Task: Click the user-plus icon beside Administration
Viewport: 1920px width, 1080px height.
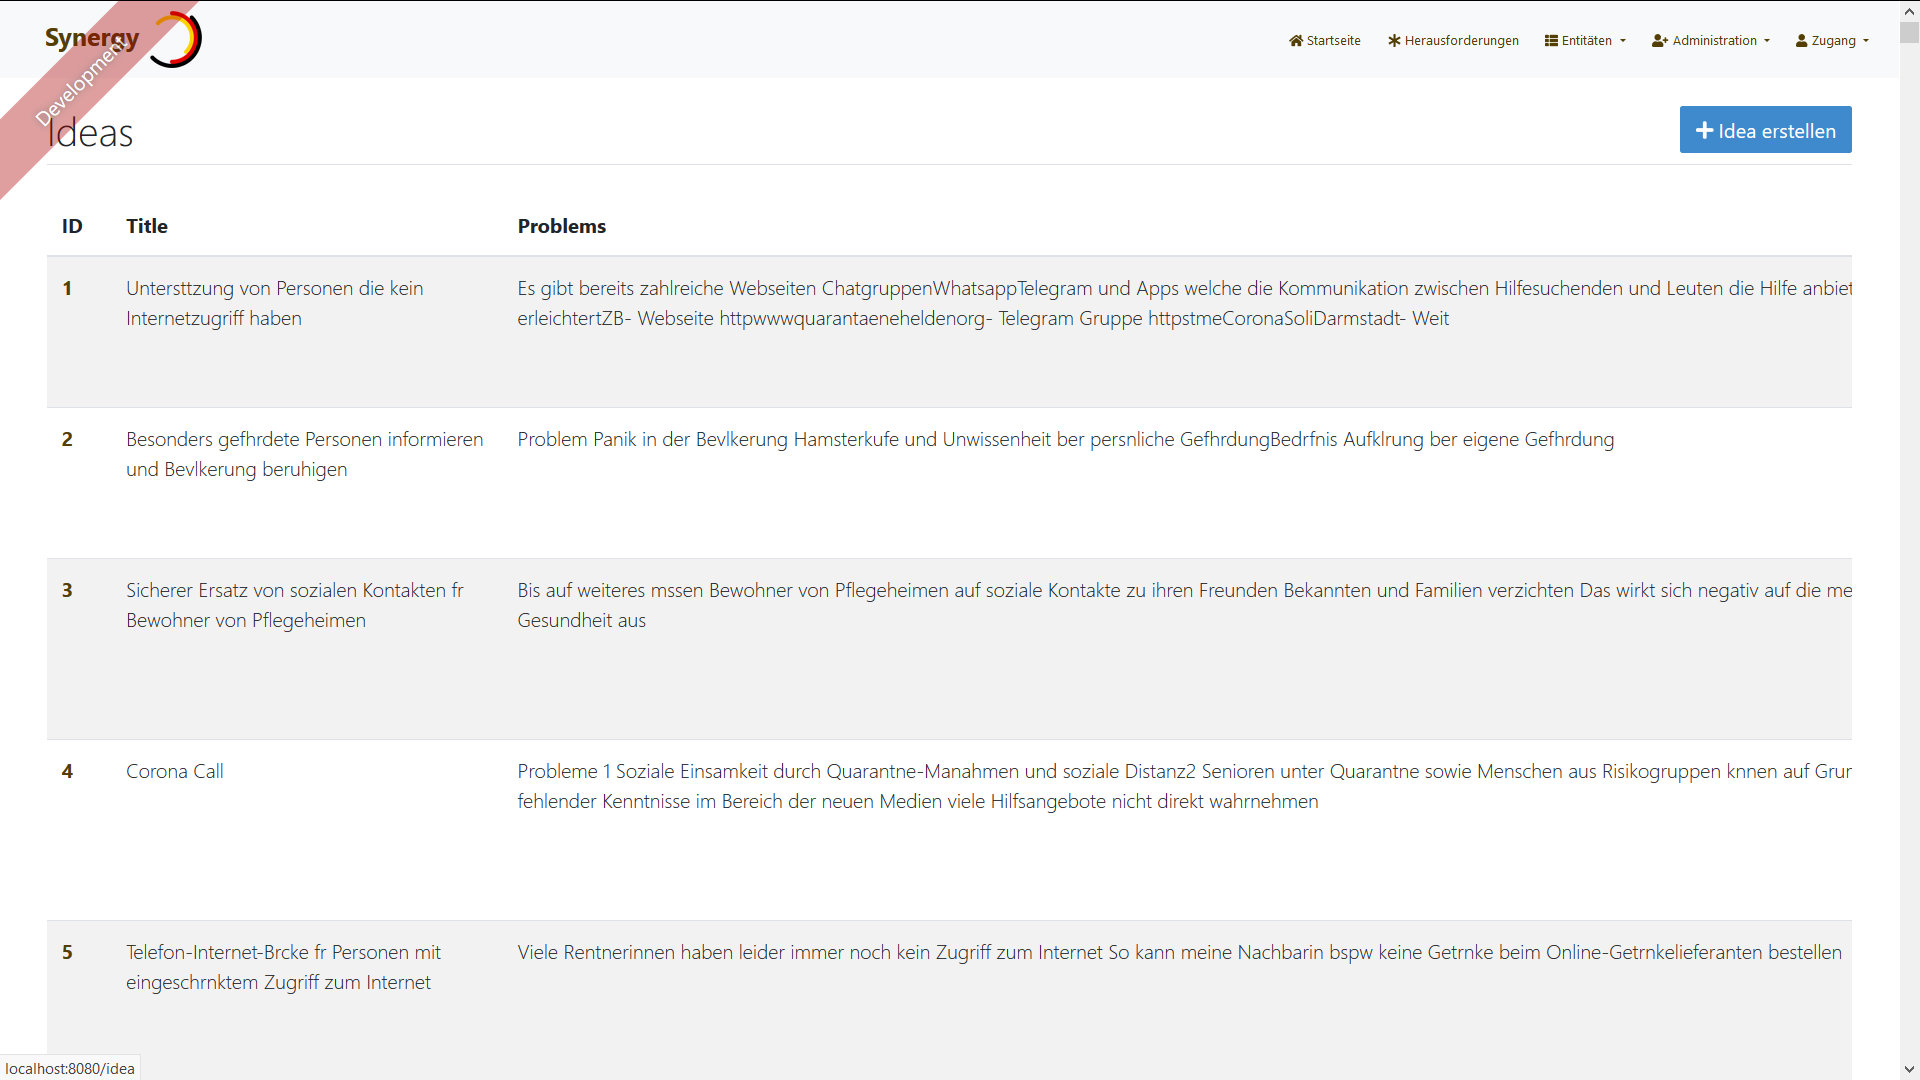Action: (x=1660, y=41)
